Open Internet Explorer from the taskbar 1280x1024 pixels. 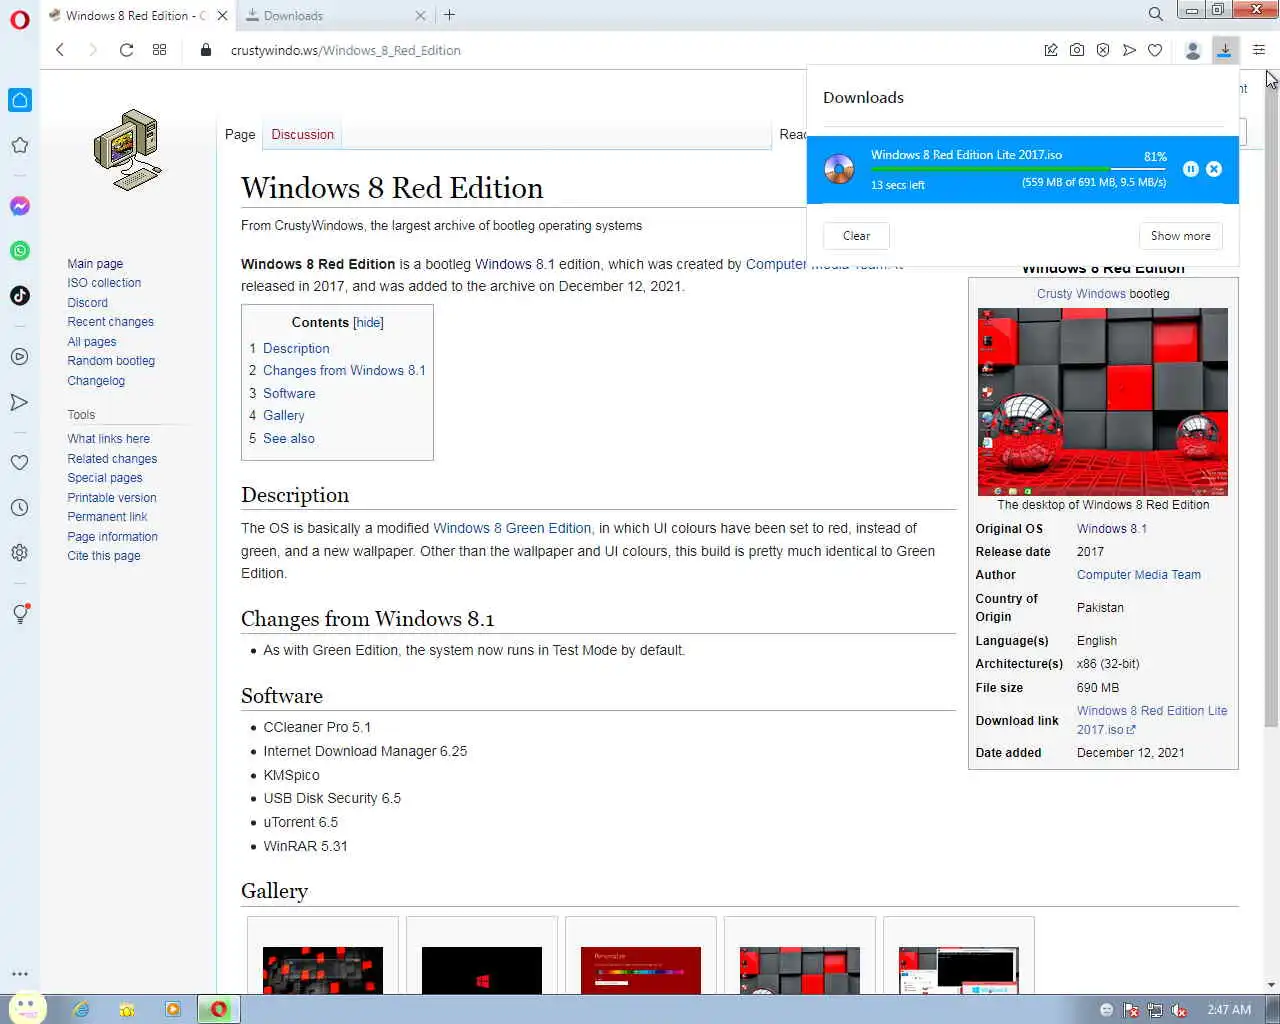point(81,1009)
